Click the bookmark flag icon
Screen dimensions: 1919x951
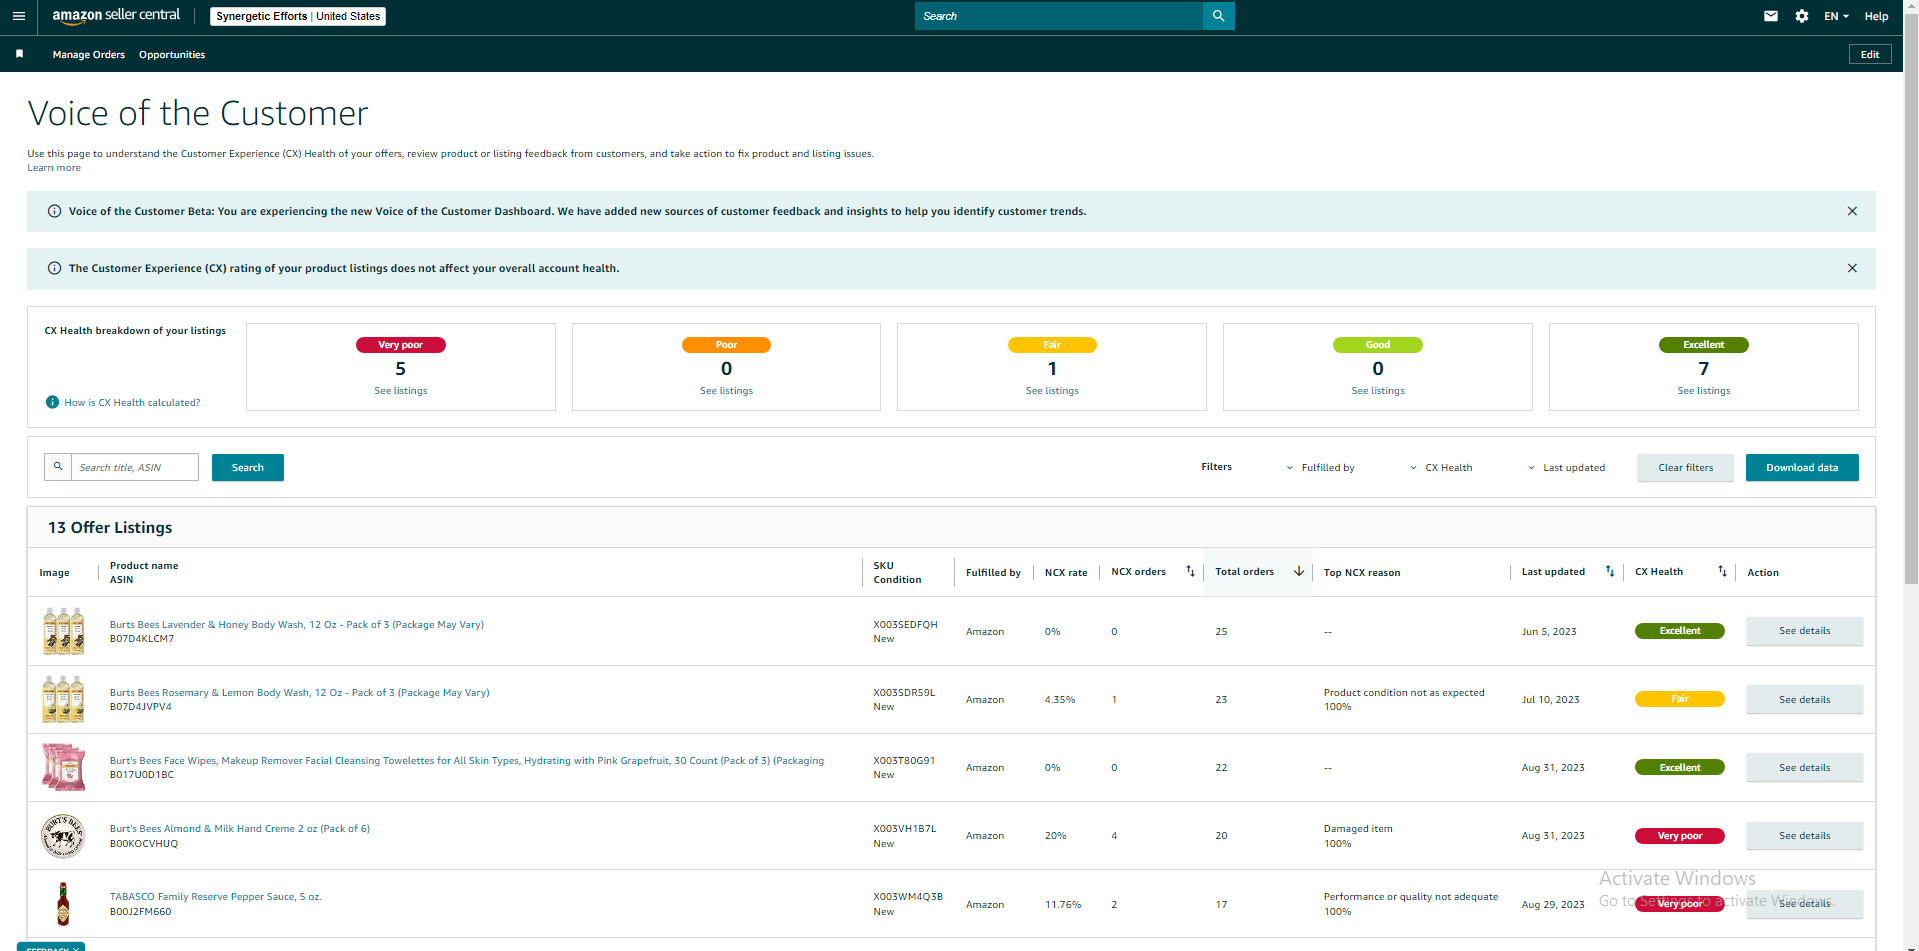tap(19, 54)
